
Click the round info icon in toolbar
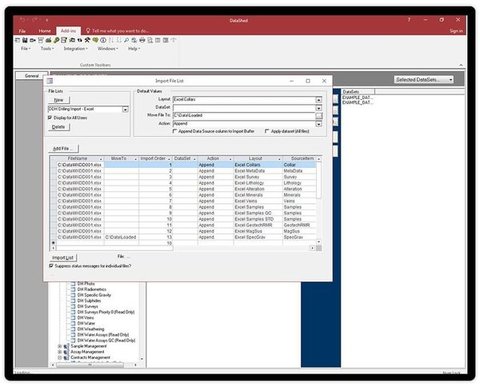pyautogui.click(x=103, y=40)
